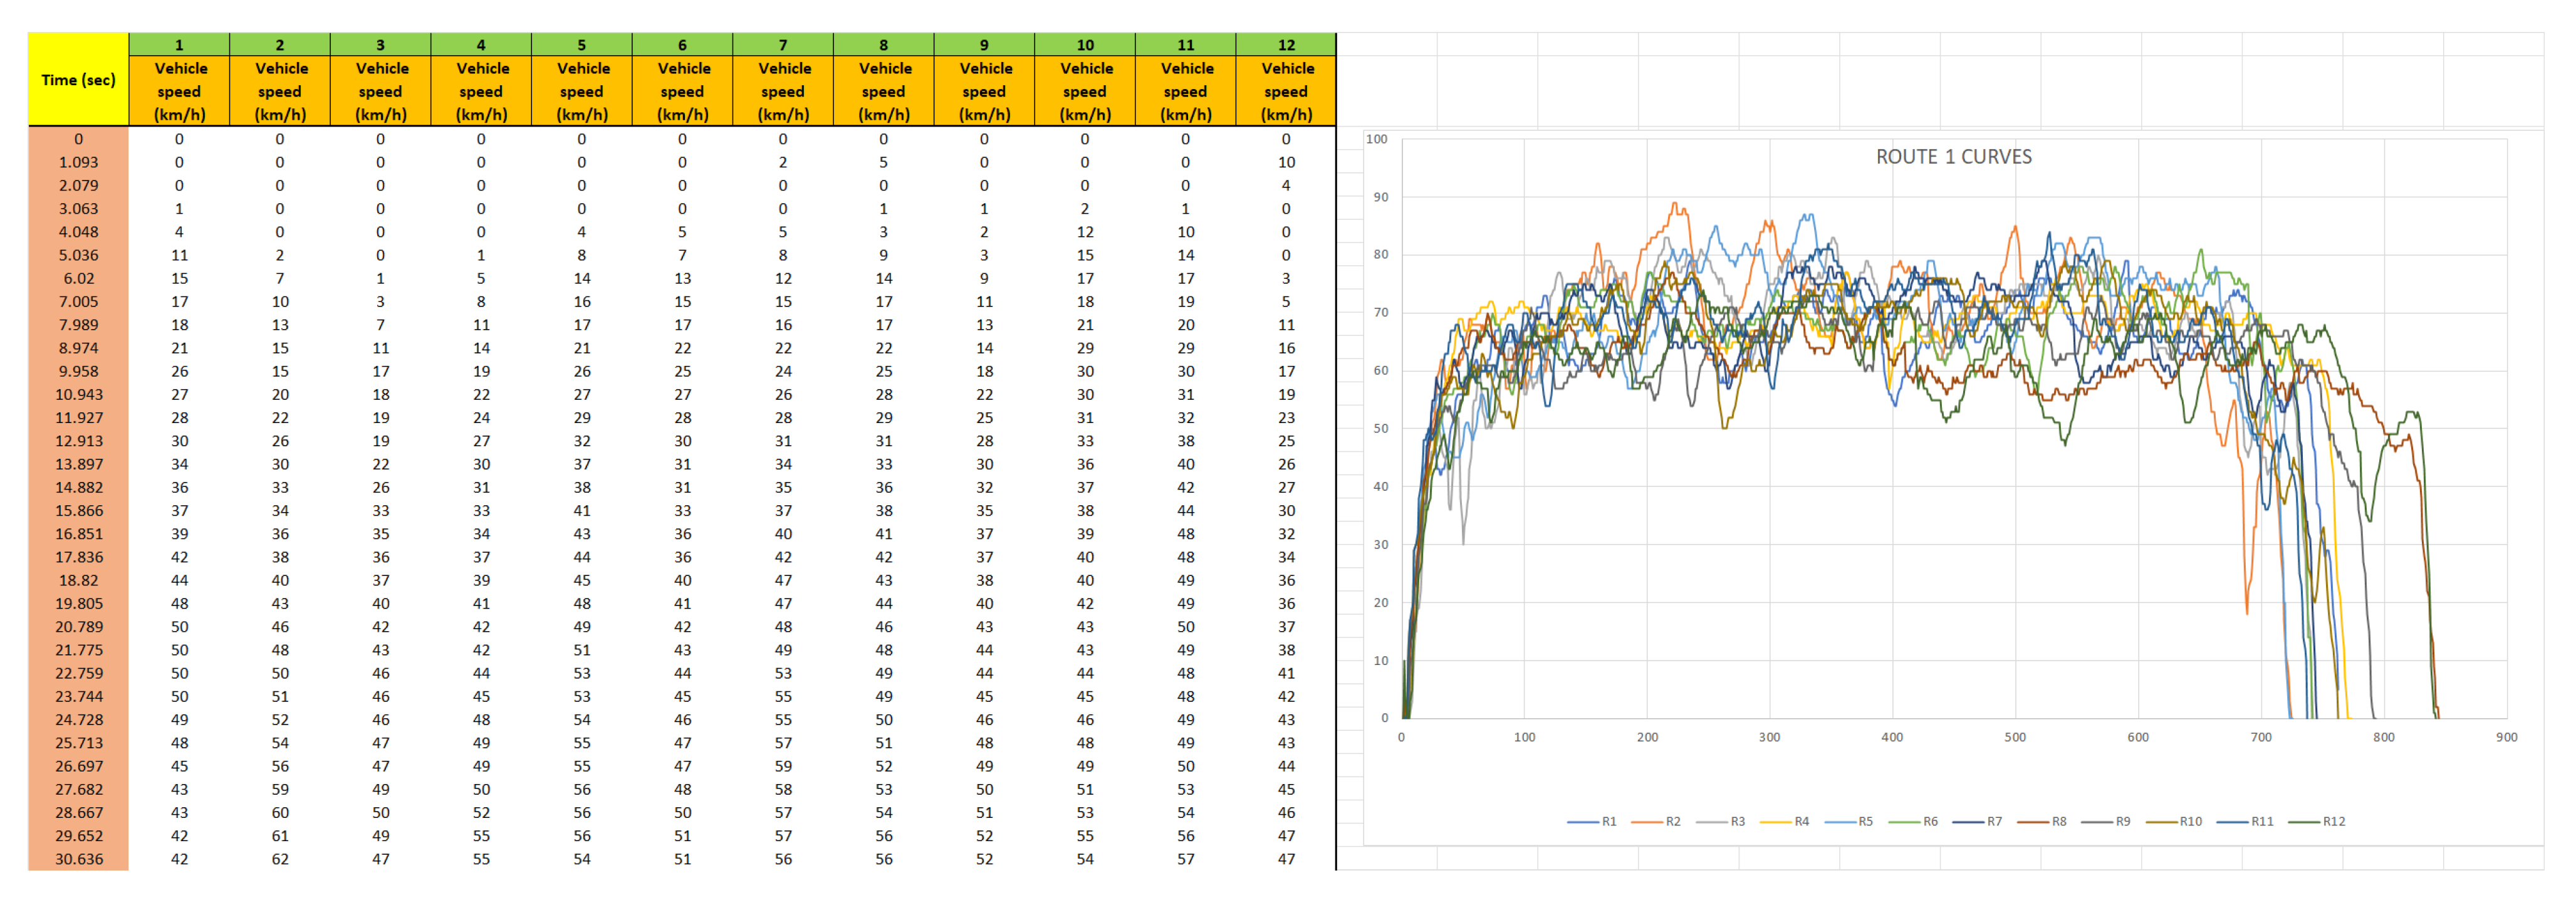The width and height of the screenshot is (2576, 900).
Task: Click the 50 label on the vertical axis
Action: tap(1380, 428)
